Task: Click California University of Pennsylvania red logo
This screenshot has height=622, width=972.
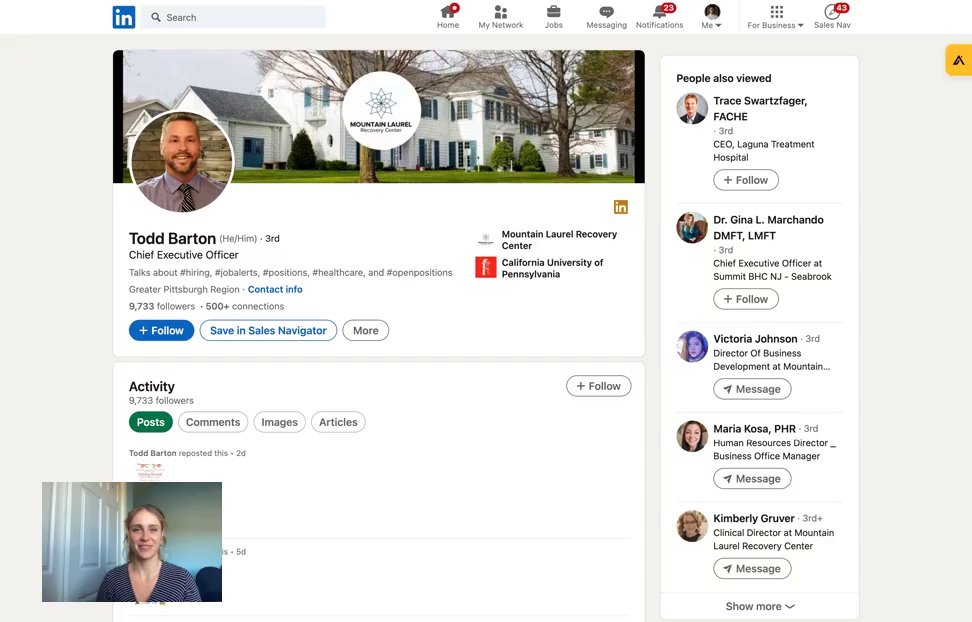Action: pyautogui.click(x=486, y=267)
